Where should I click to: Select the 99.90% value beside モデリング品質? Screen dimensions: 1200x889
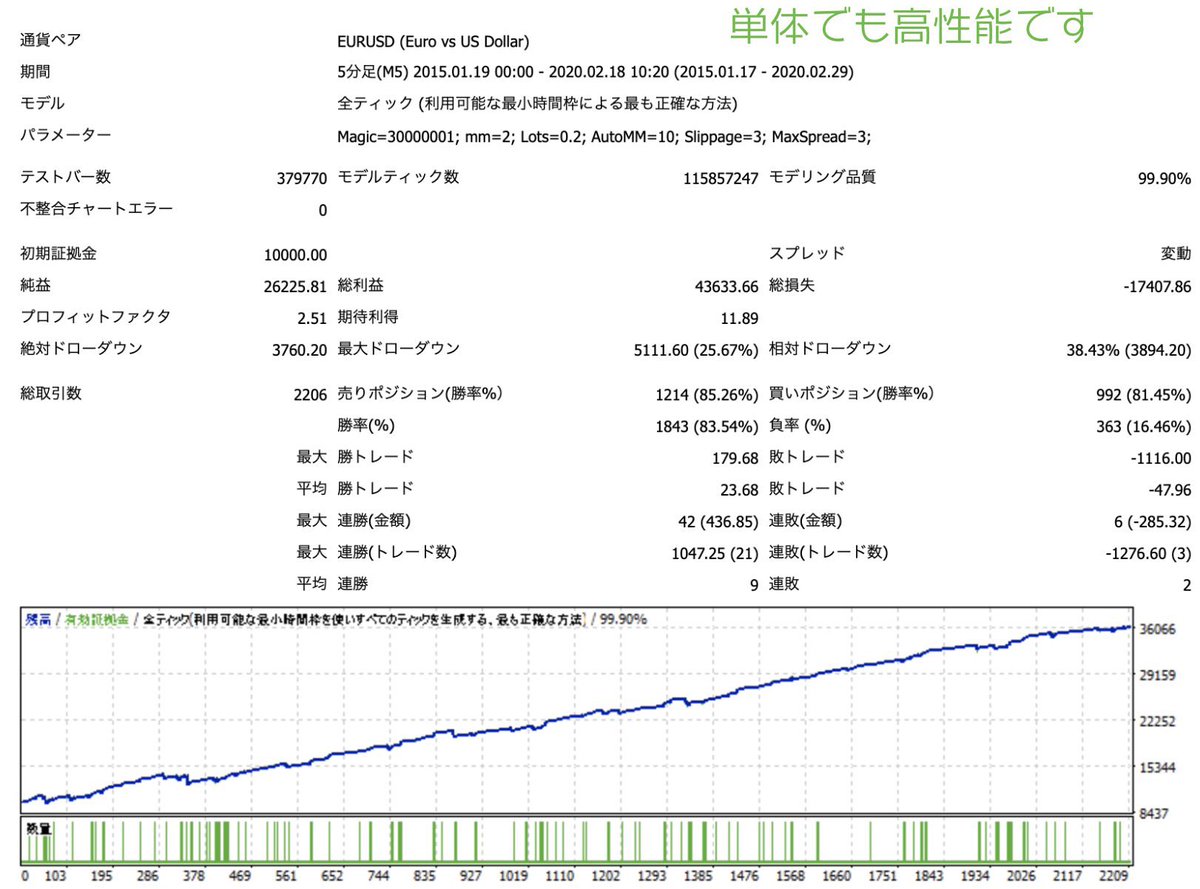point(1164,179)
